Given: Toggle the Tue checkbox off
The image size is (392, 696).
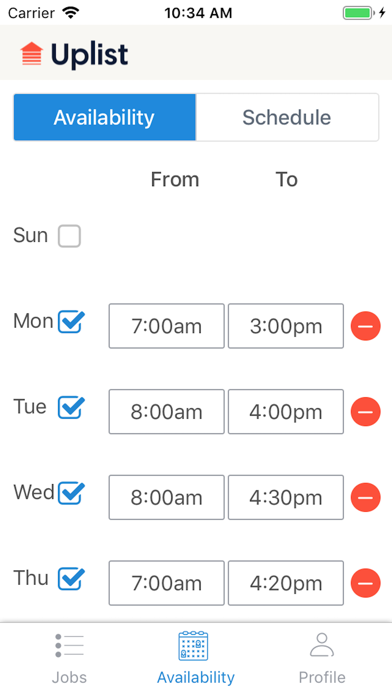Looking at the screenshot, I should 71,407.
